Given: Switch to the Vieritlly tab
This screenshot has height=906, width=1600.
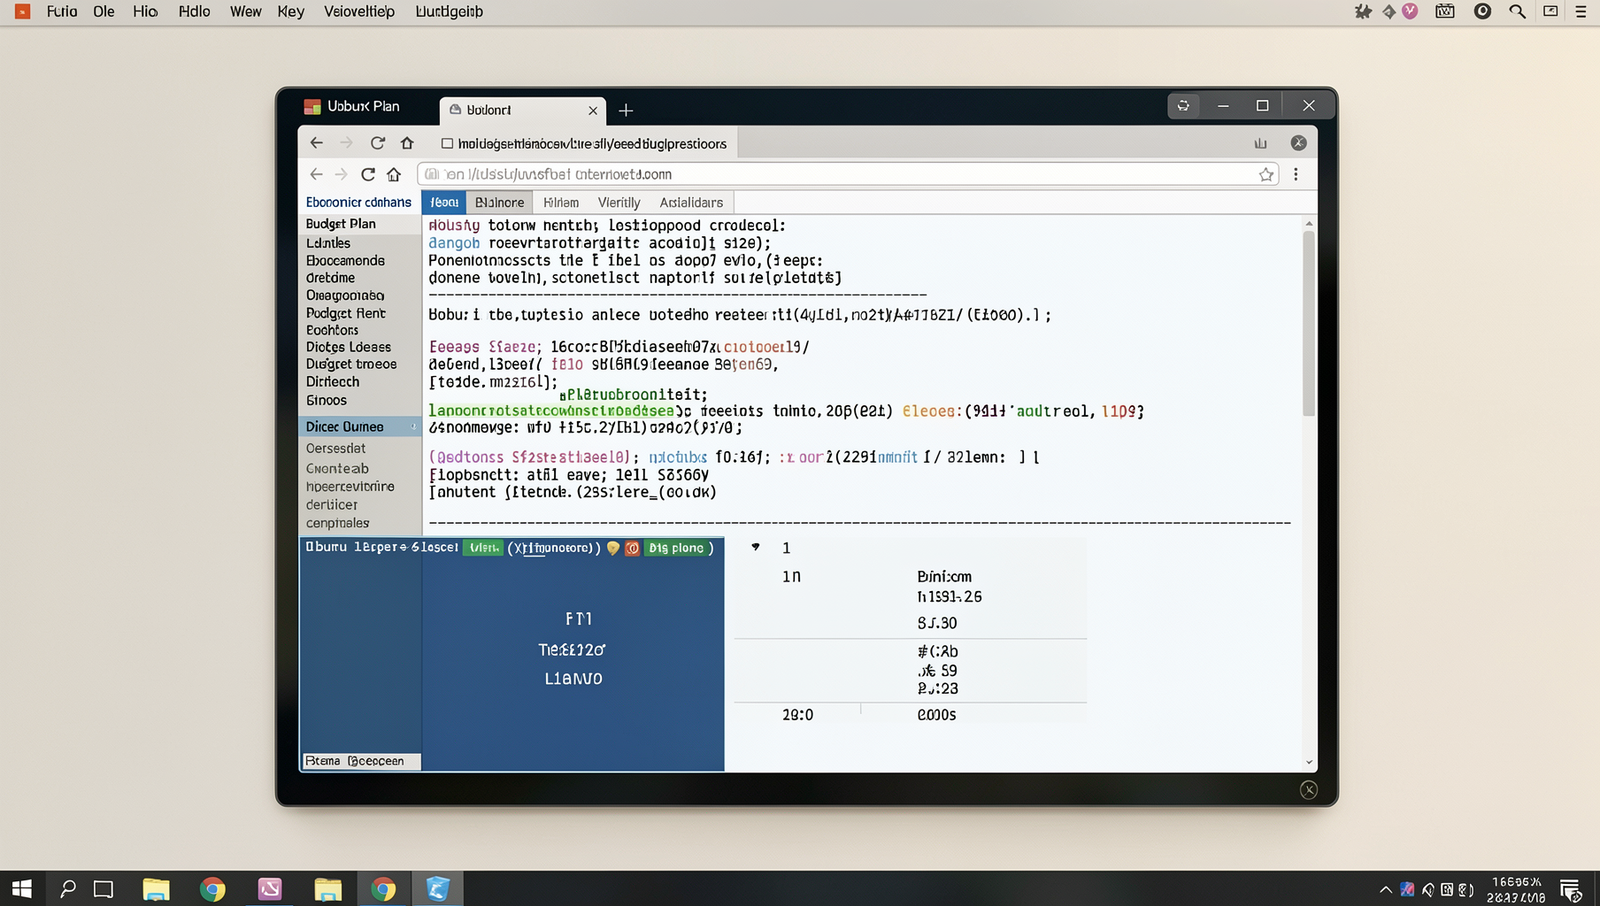Looking at the screenshot, I should pos(619,202).
